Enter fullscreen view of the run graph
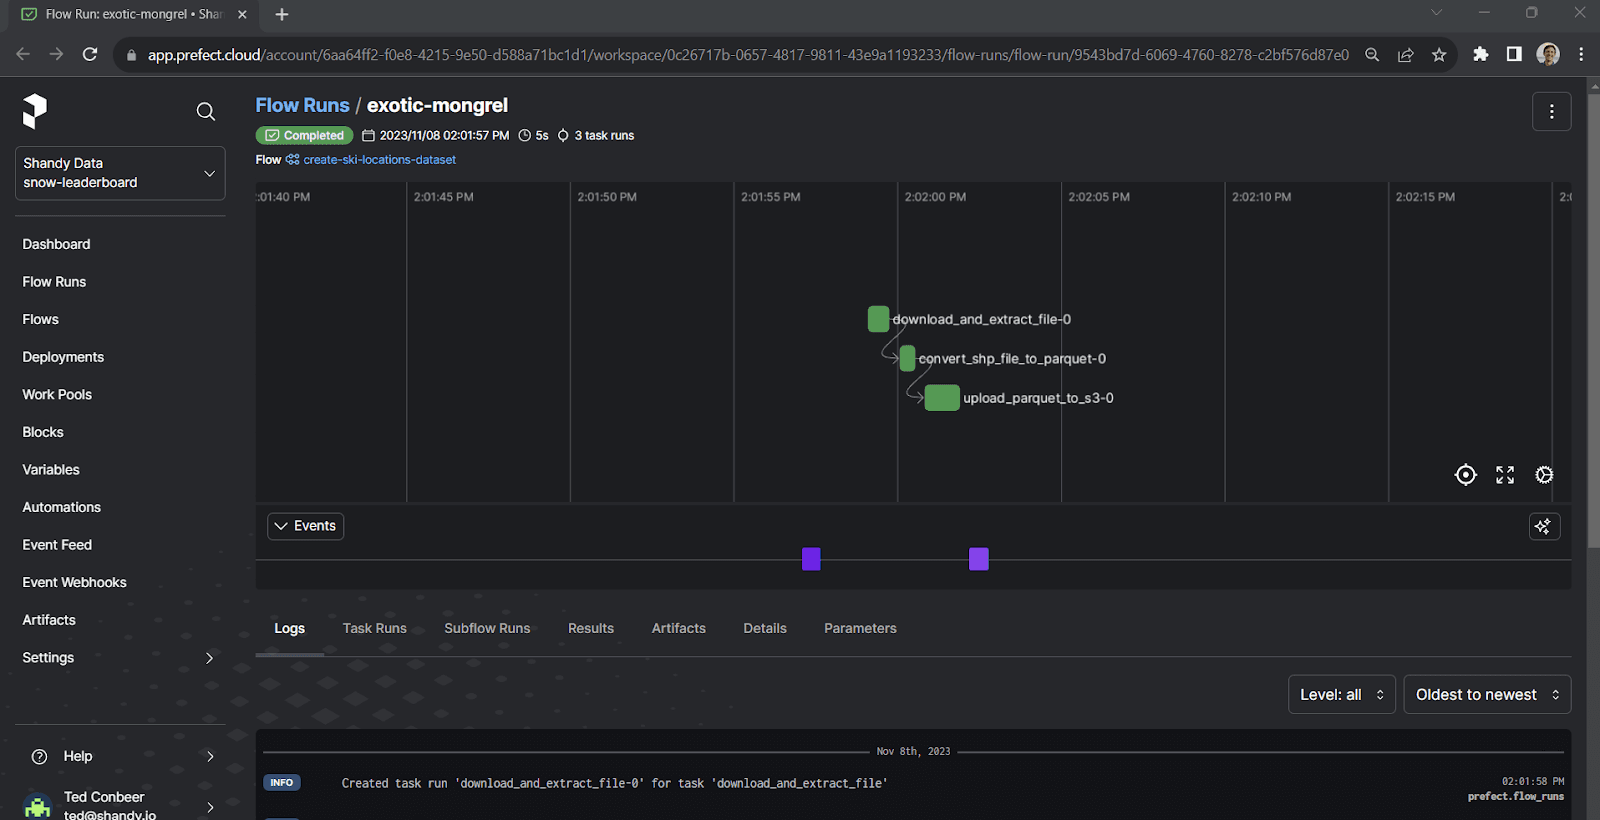 pyautogui.click(x=1505, y=475)
